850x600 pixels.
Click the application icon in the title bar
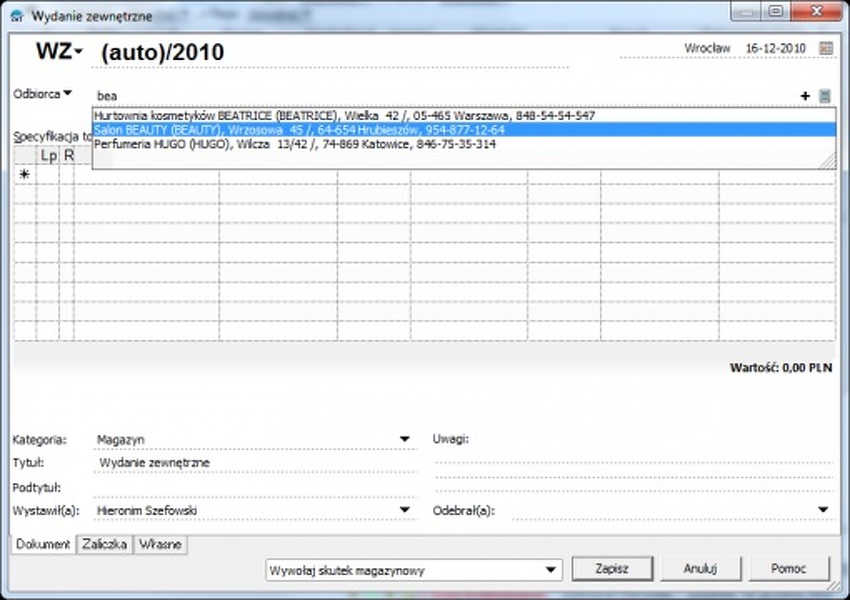point(16,16)
